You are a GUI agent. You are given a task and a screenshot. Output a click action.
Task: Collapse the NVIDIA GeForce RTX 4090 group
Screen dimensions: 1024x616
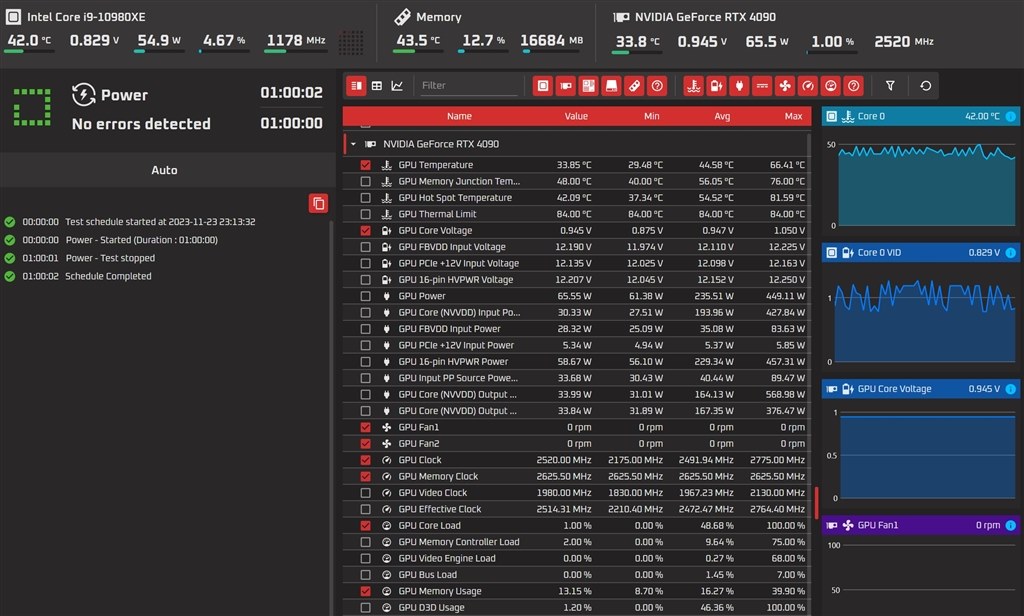point(353,144)
